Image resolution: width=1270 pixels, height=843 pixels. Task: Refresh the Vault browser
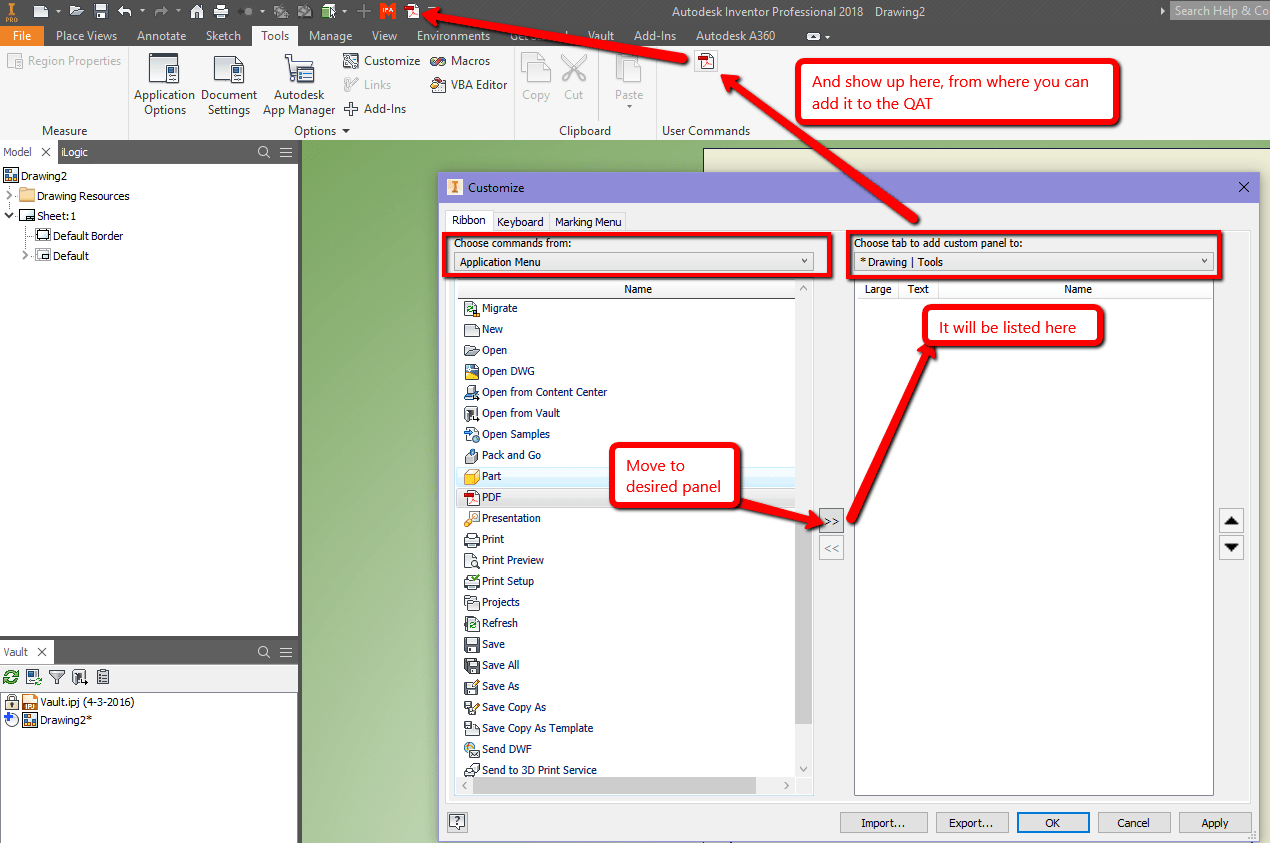tap(11, 676)
